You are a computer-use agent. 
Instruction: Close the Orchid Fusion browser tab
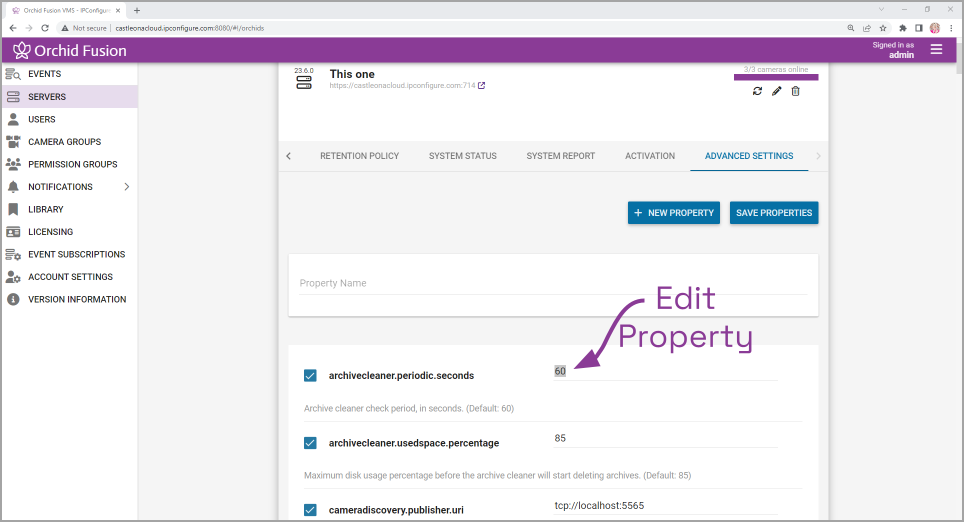pyautogui.click(x=118, y=10)
